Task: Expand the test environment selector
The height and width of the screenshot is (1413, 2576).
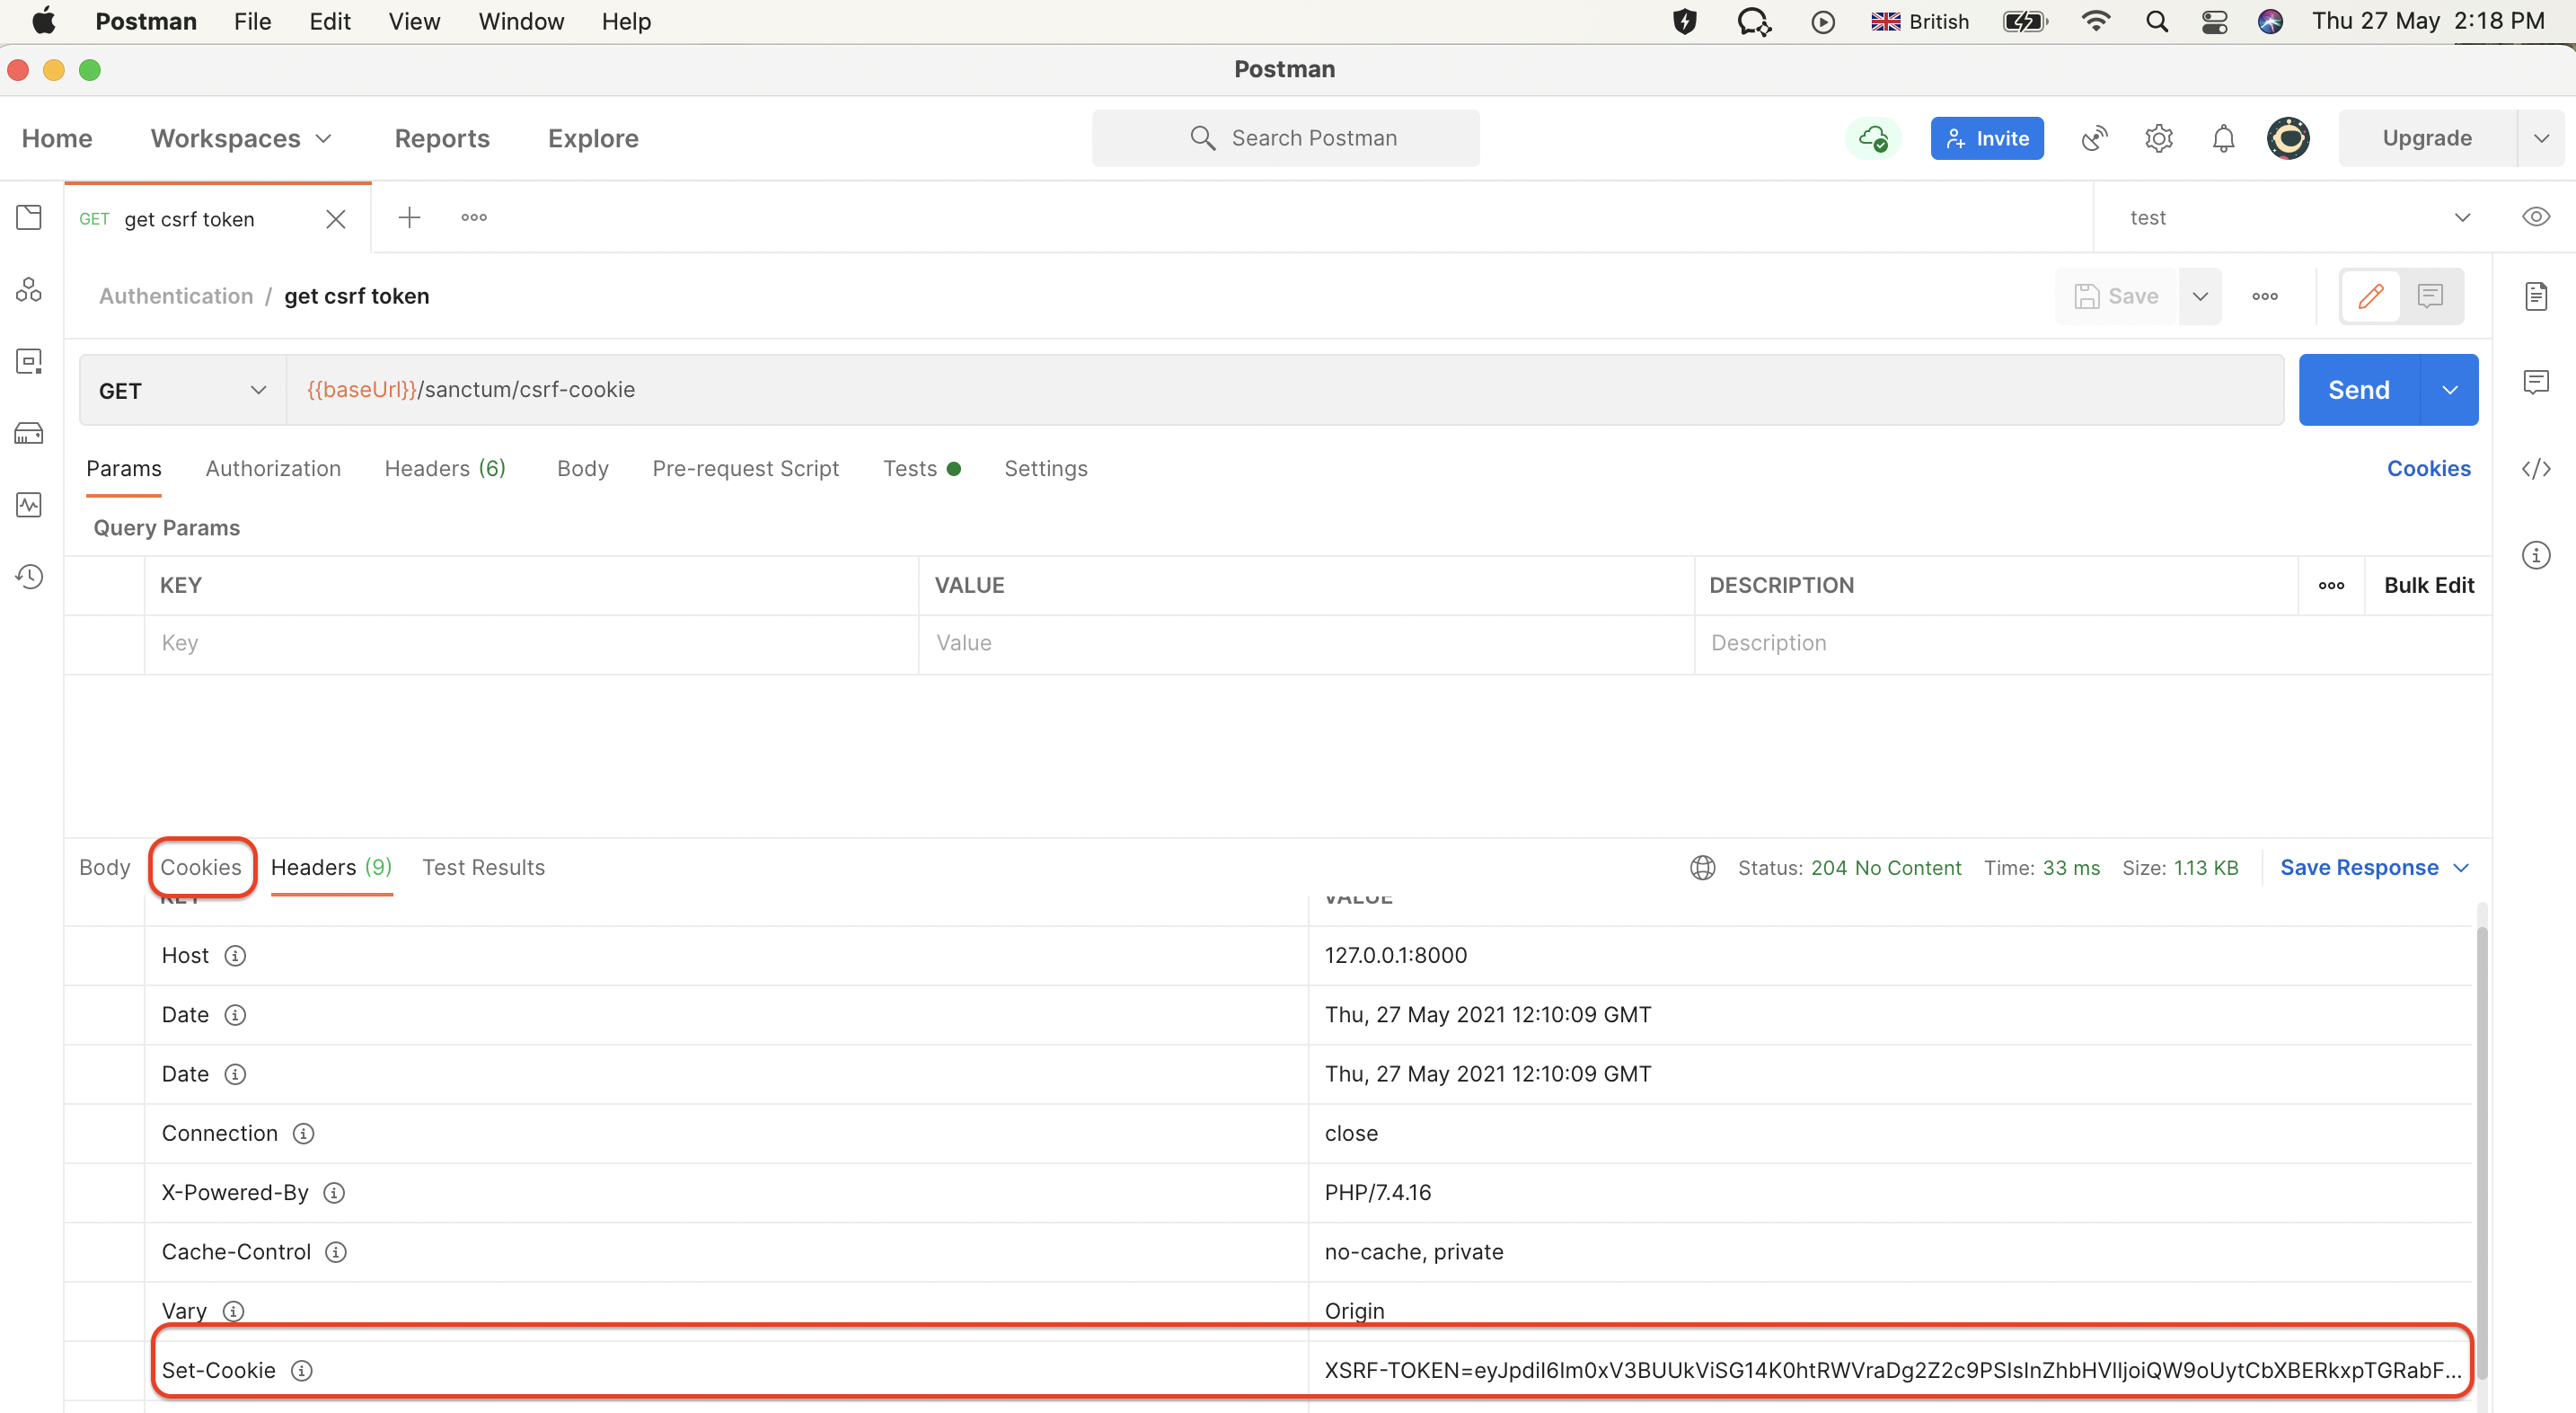Action: click(x=2463, y=217)
